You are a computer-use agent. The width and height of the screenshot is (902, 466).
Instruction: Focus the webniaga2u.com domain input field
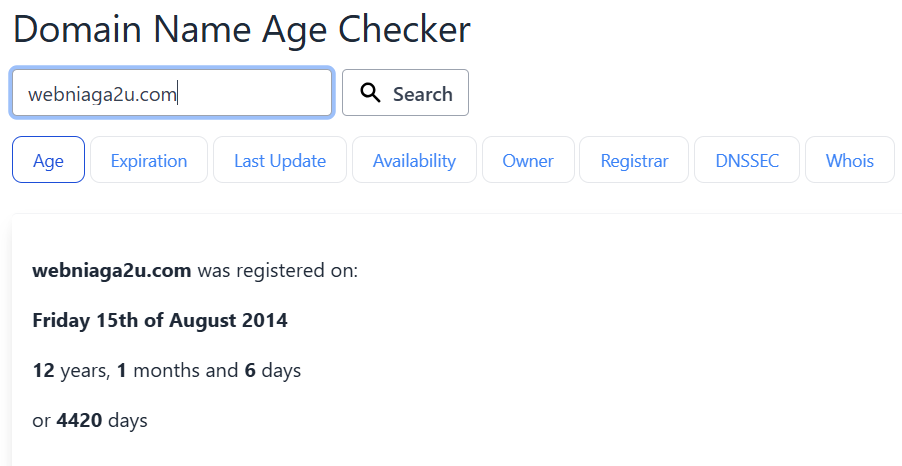click(x=172, y=93)
